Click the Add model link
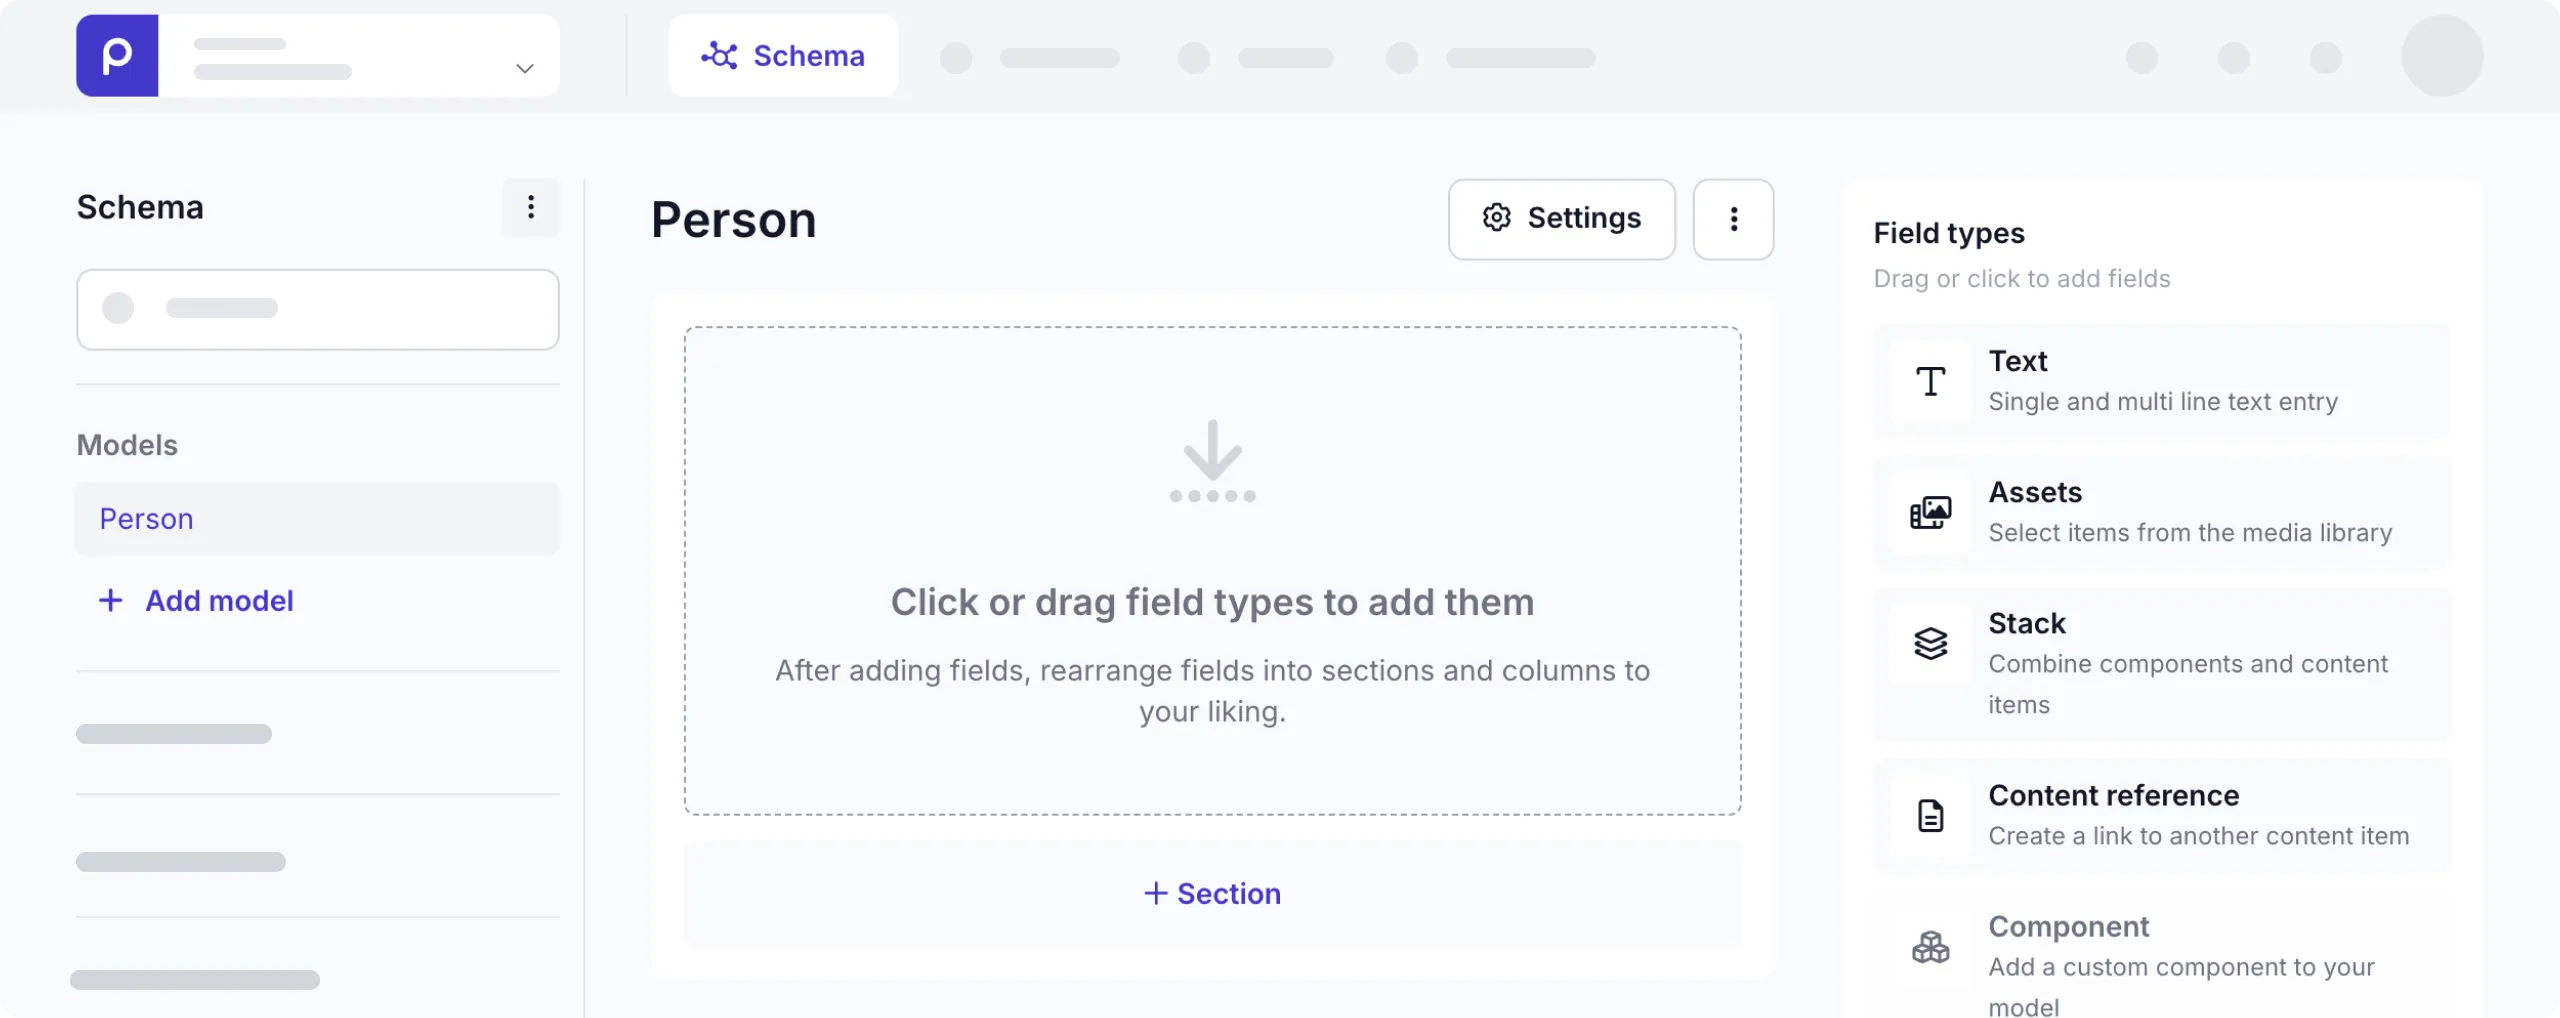Screen dimensions: 2560x1018 pos(219,600)
